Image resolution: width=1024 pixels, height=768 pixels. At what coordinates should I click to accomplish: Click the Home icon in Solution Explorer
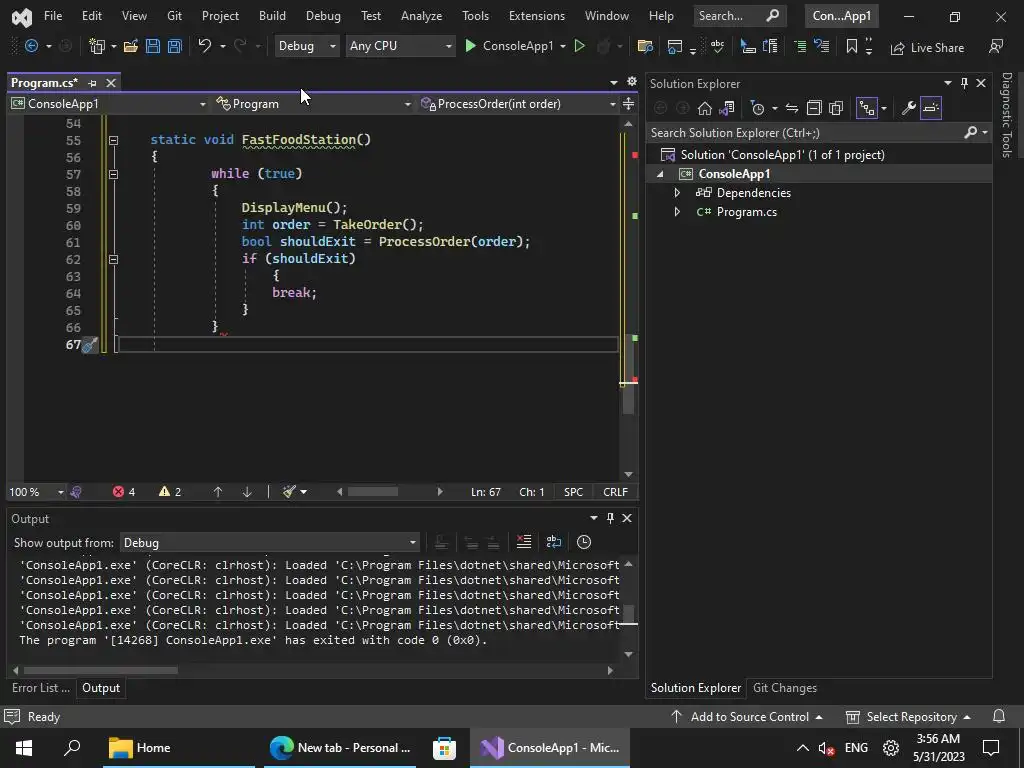[x=705, y=108]
